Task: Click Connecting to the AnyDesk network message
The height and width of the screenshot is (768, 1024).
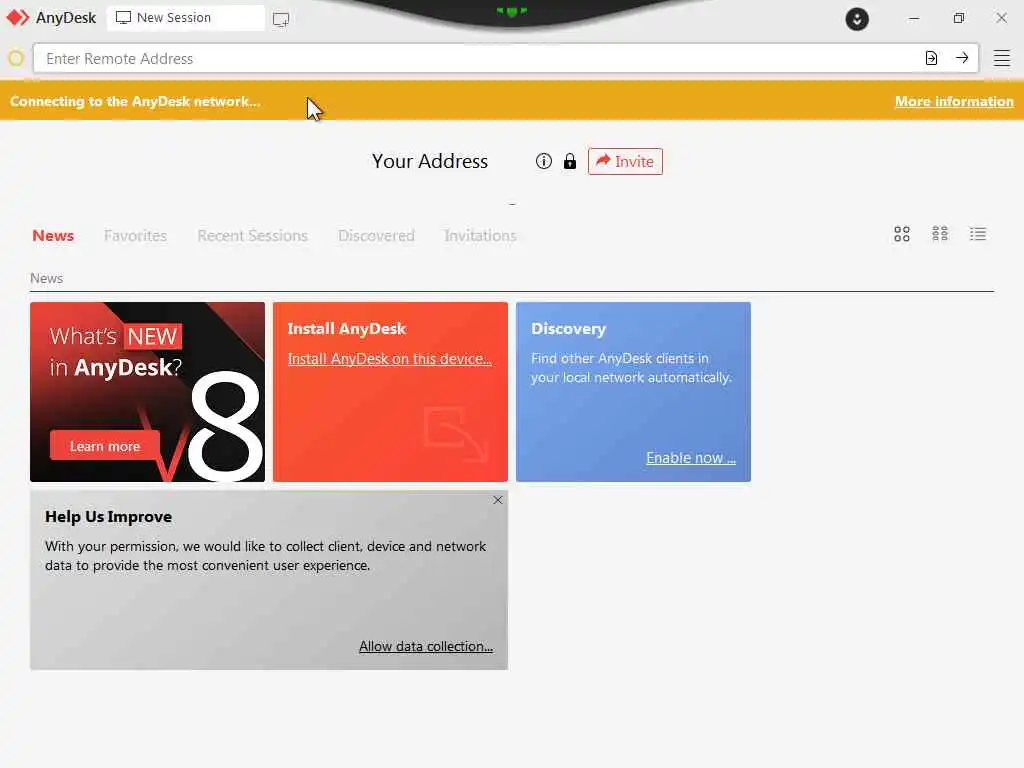Action: click(135, 101)
